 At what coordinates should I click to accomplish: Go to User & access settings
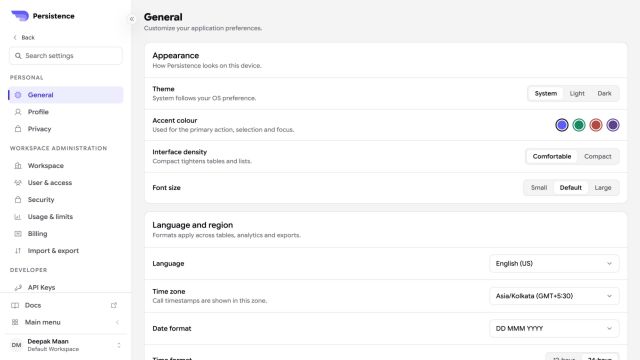point(66,182)
